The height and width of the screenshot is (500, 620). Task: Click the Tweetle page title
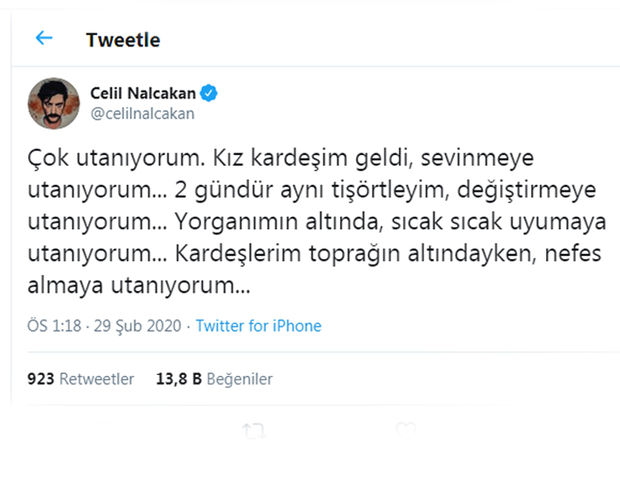pos(123,40)
